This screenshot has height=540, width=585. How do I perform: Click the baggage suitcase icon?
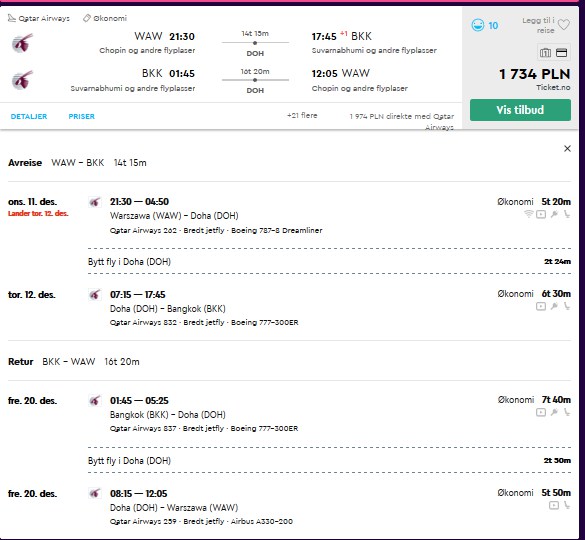545,53
